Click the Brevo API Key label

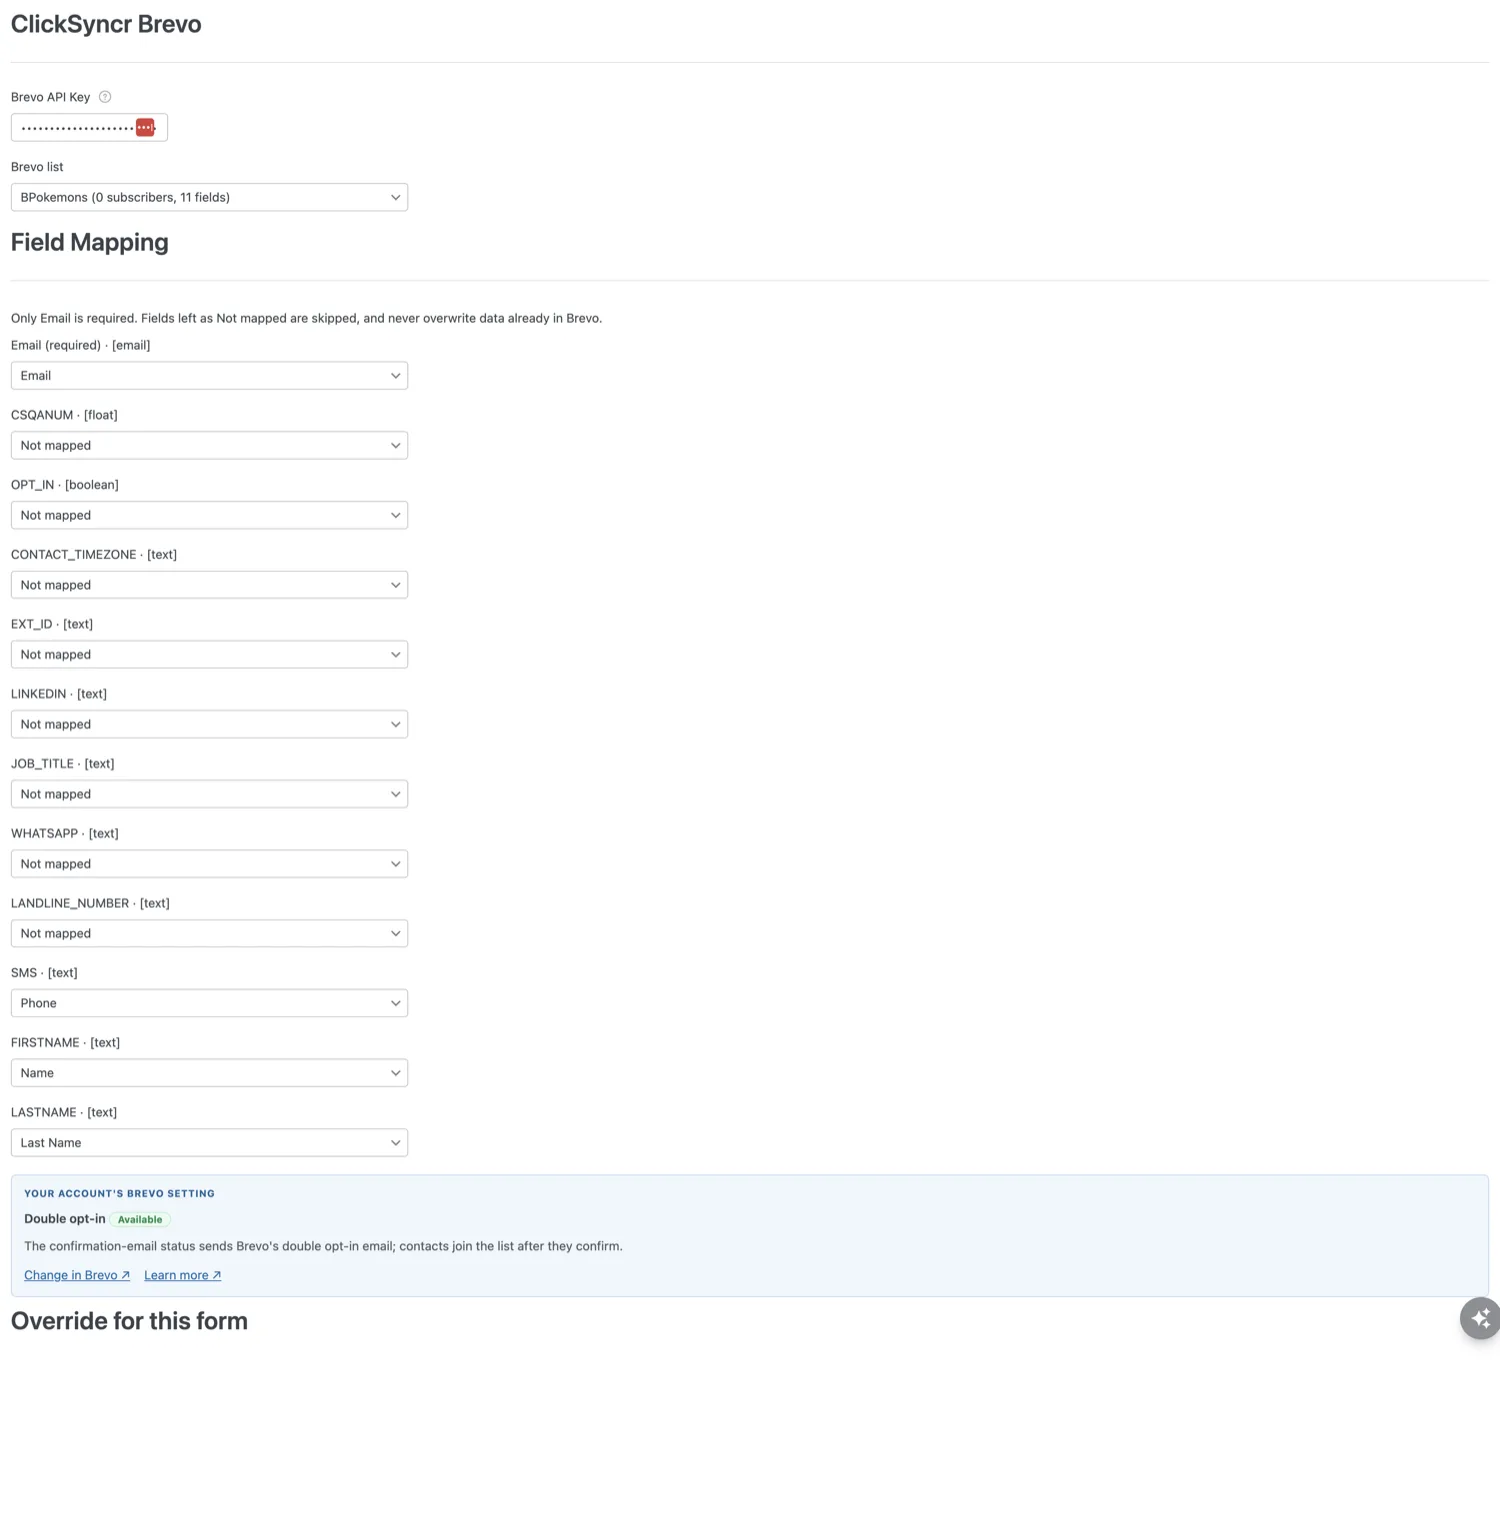[50, 97]
